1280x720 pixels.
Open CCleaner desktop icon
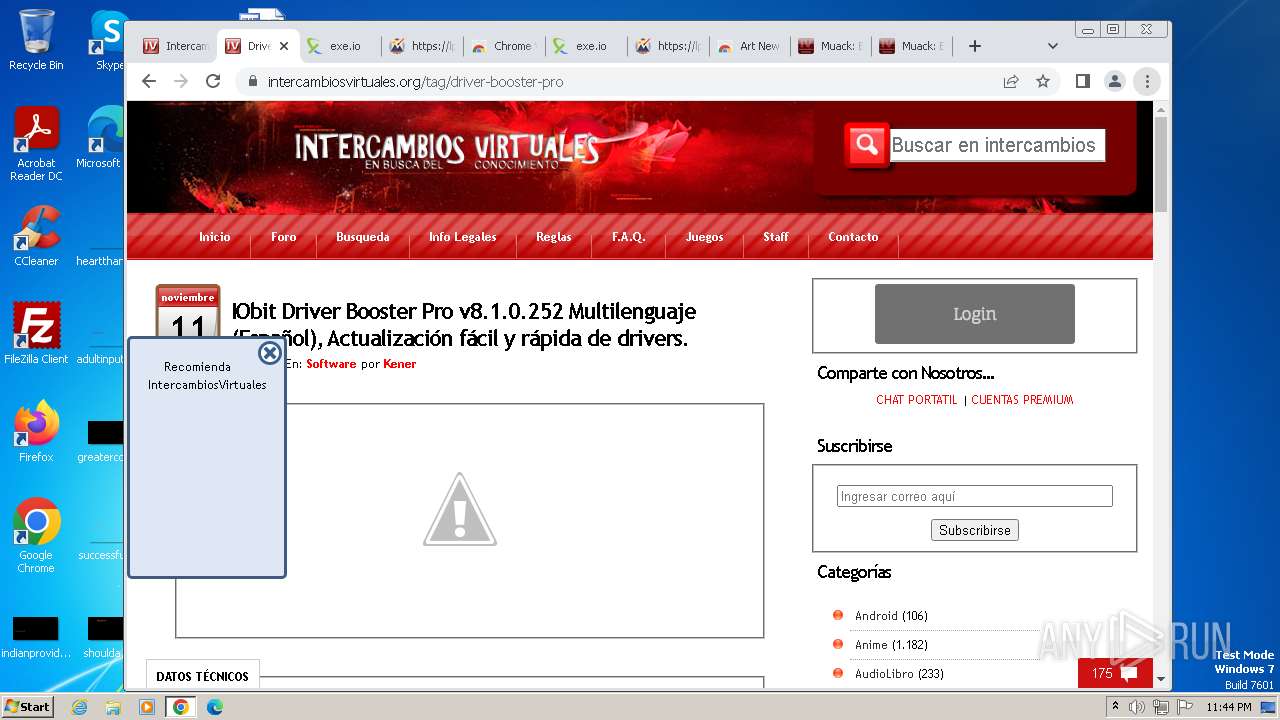point(36,236)
